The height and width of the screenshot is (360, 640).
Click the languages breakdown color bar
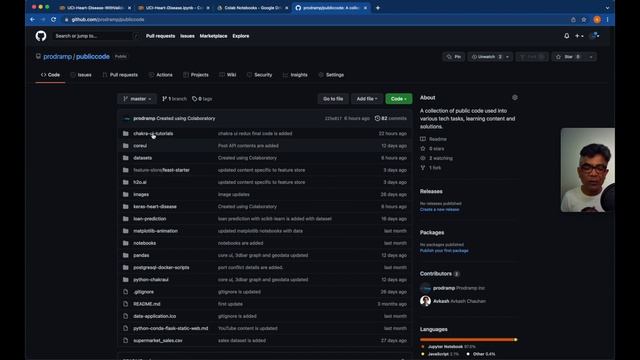pos(469,340)
